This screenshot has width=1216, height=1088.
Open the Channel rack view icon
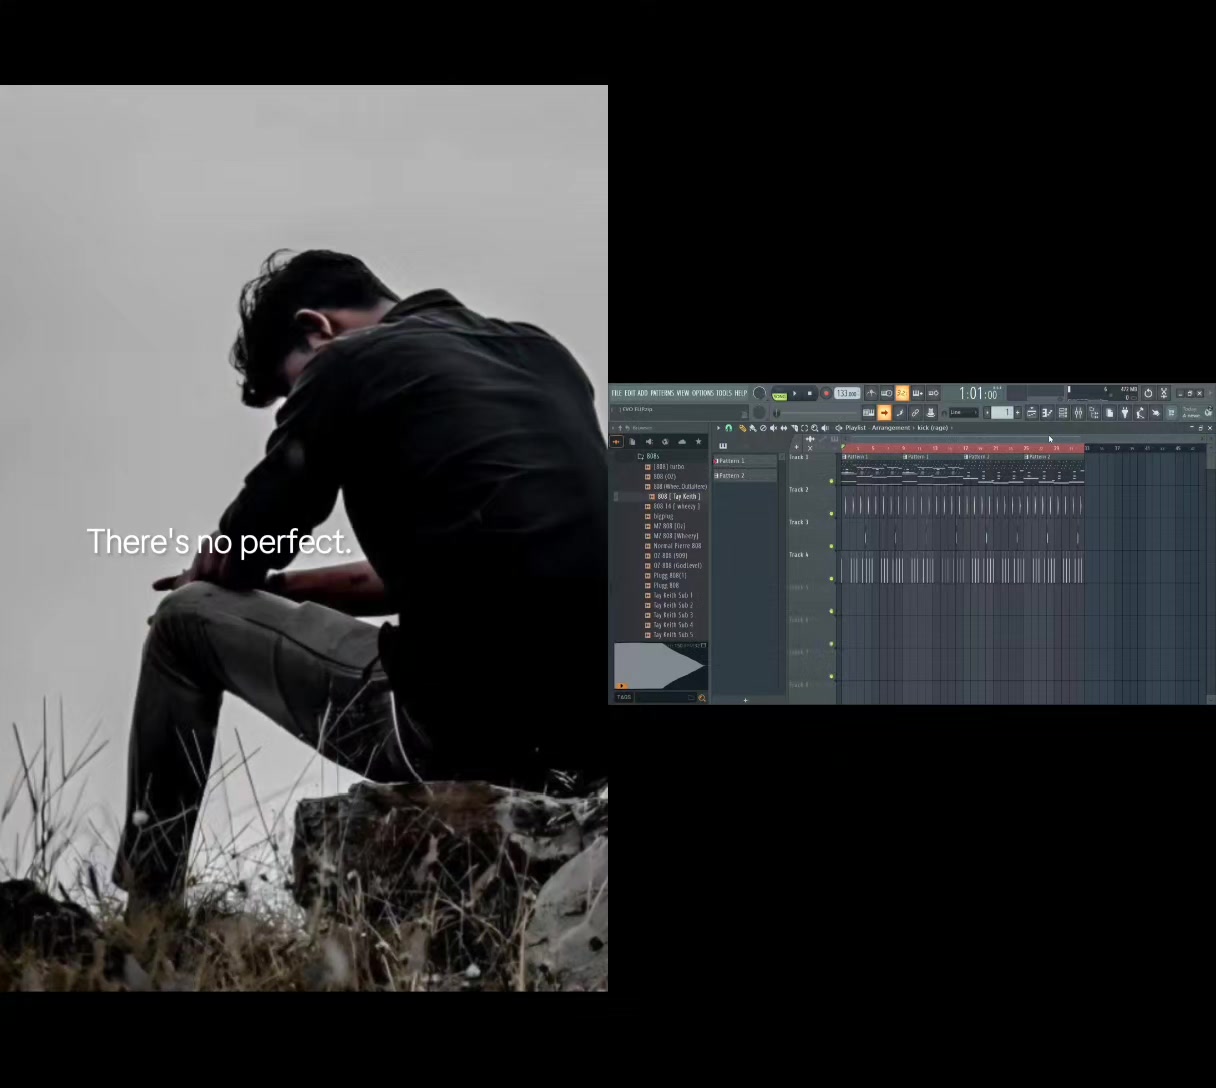pos(1063,413)
